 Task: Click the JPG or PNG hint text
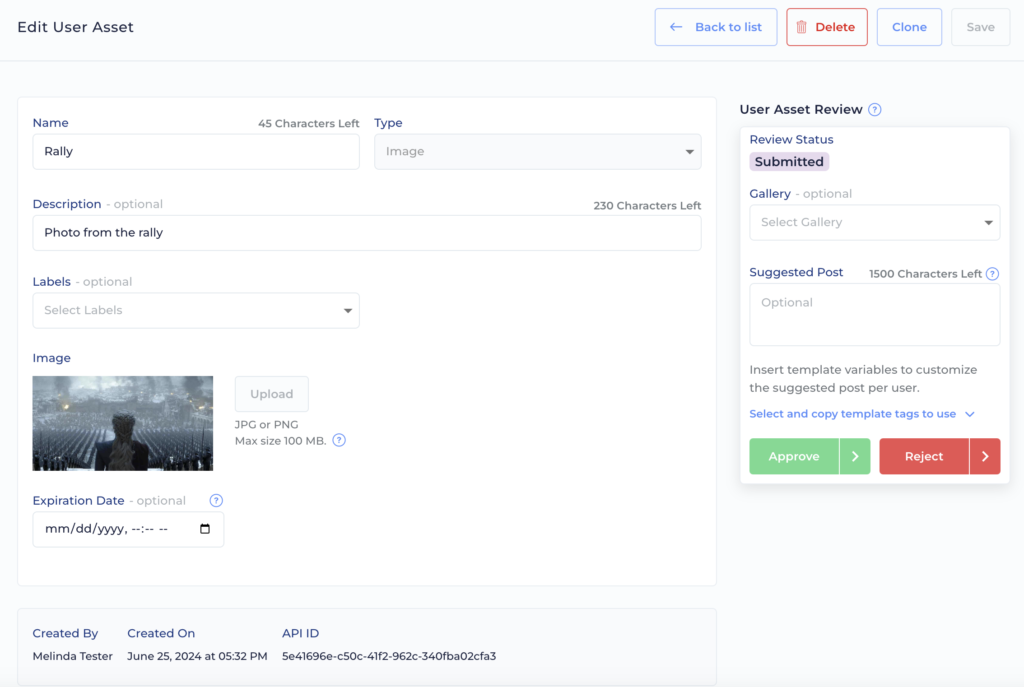click(x=266, y=424)
